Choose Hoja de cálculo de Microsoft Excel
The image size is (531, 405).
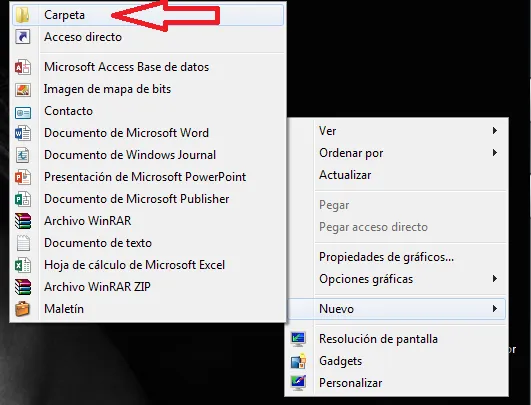click(148, 265)
